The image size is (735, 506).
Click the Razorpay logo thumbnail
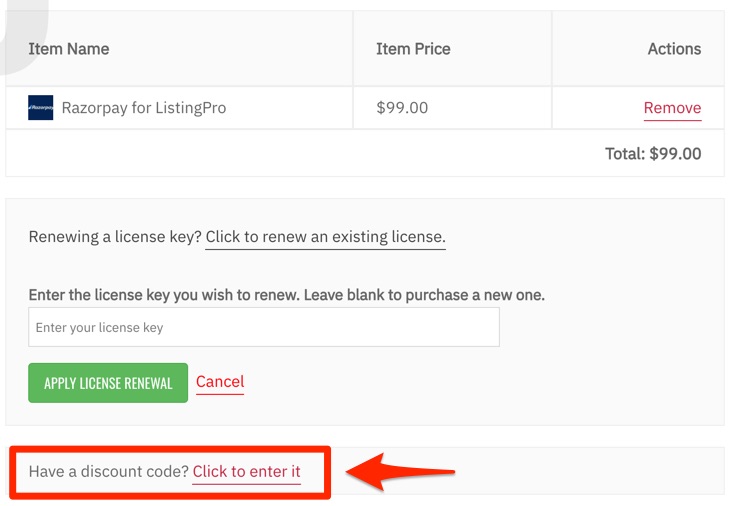click(x=40, y=107)
